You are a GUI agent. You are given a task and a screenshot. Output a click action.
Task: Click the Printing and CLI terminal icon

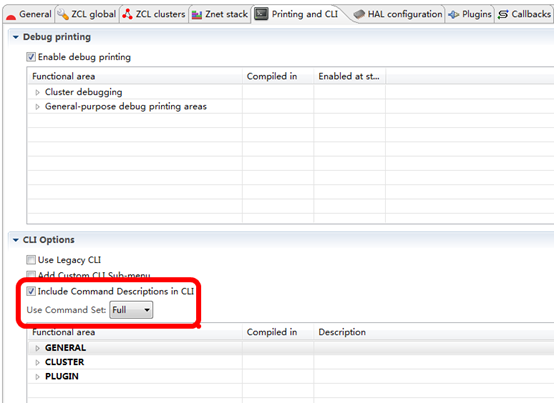(261, 14)
